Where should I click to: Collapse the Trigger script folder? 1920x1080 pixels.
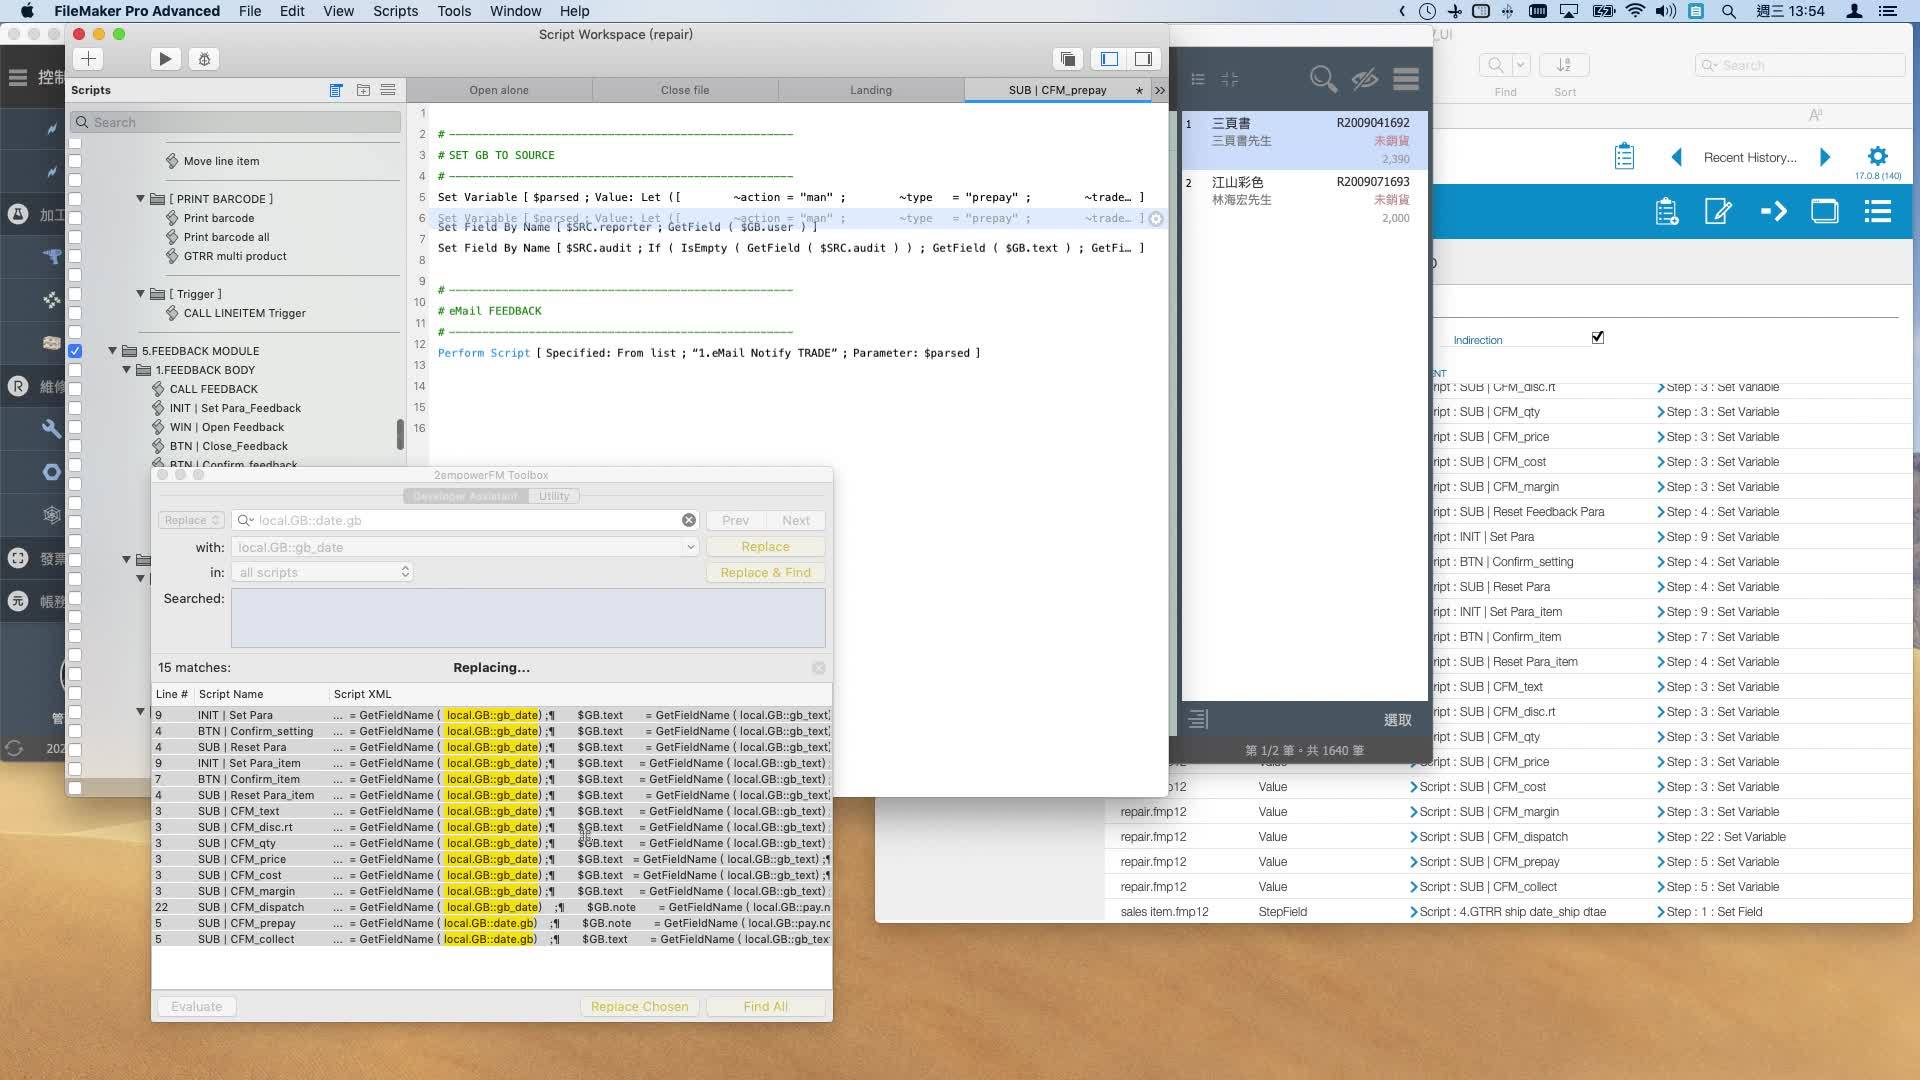click(141, 294)
